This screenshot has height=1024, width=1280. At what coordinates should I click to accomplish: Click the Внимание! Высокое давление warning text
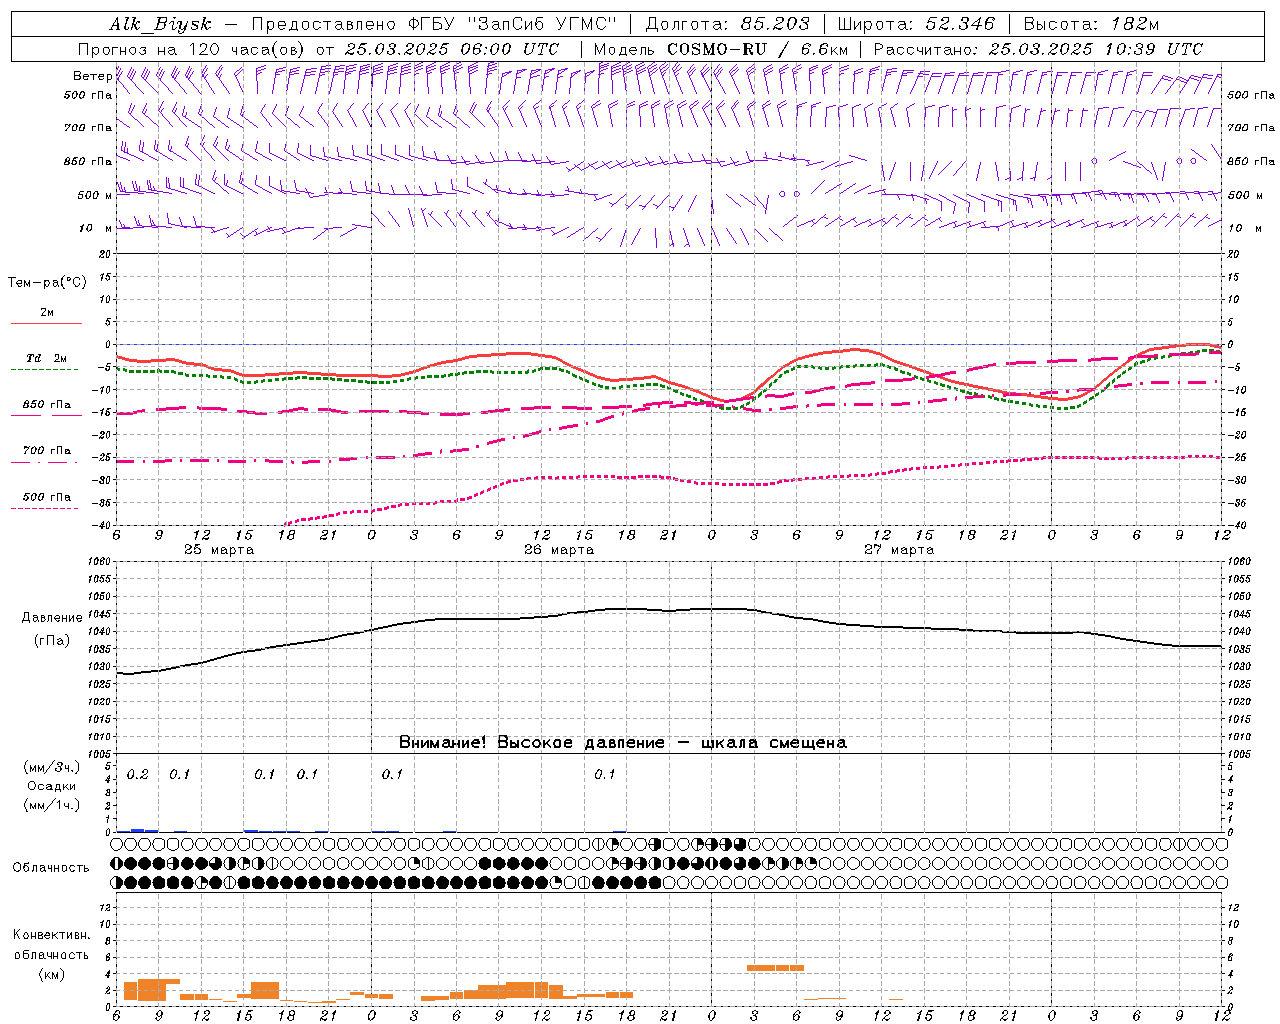pyautogui.click(x=623, y=743)
